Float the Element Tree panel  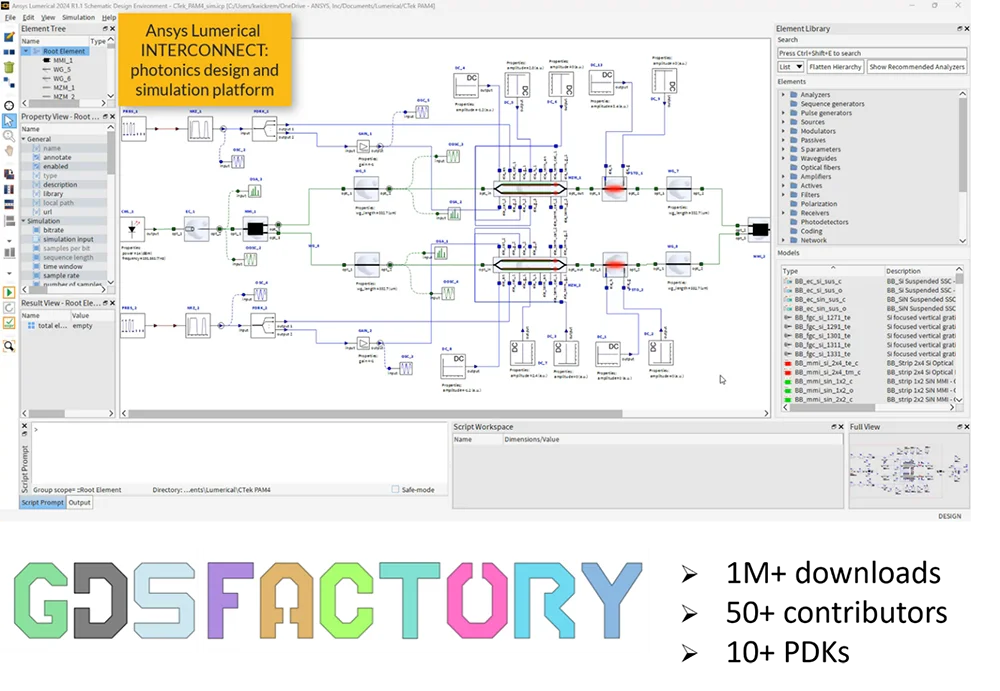(105, 29)
